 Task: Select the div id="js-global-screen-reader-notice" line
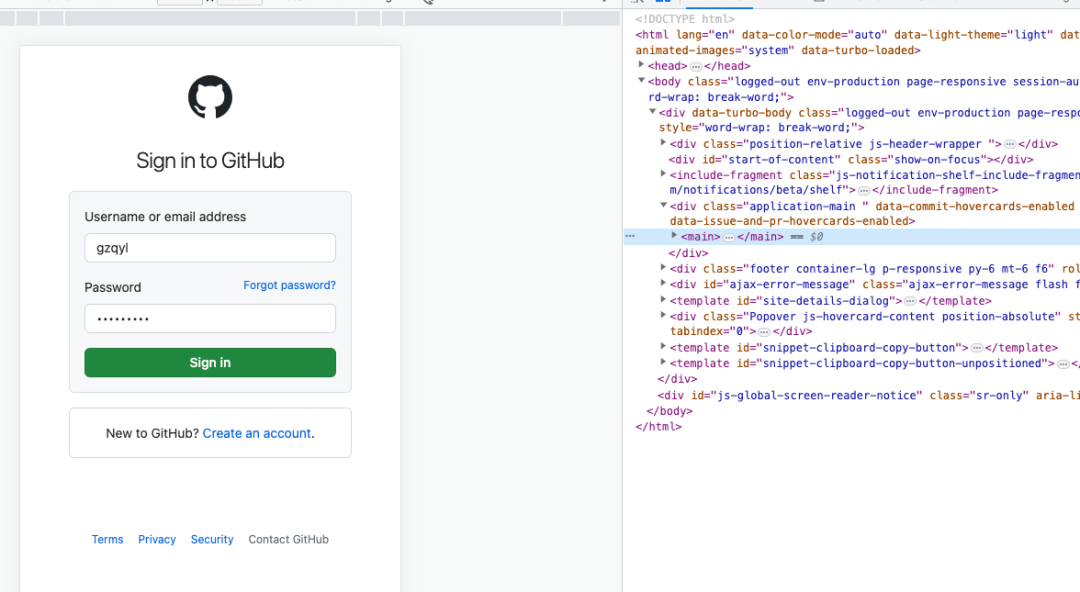(868, 396)
